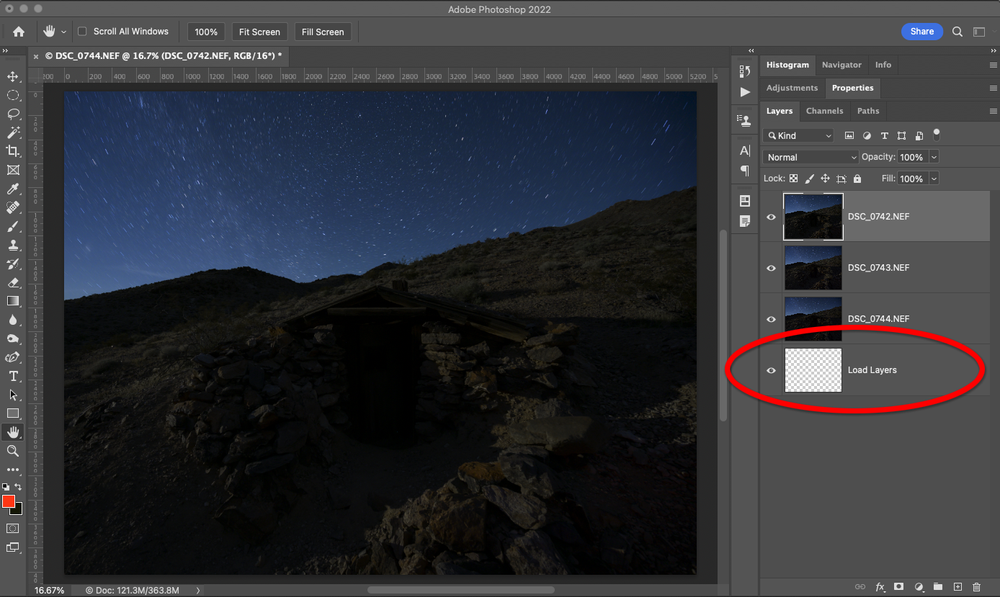Click the blue Share button
This screenshot has height=597, width=1000.
pyautogui.click(x=921, y=31)
